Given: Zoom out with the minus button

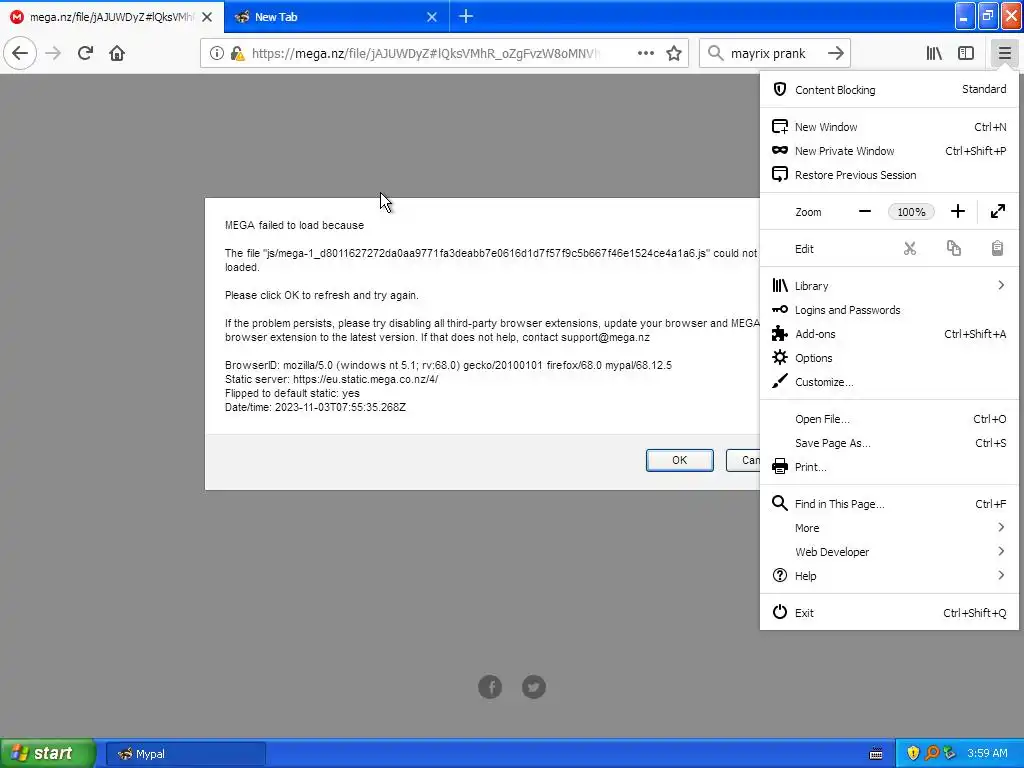Looking at the screenshot, I should (865, 212).
